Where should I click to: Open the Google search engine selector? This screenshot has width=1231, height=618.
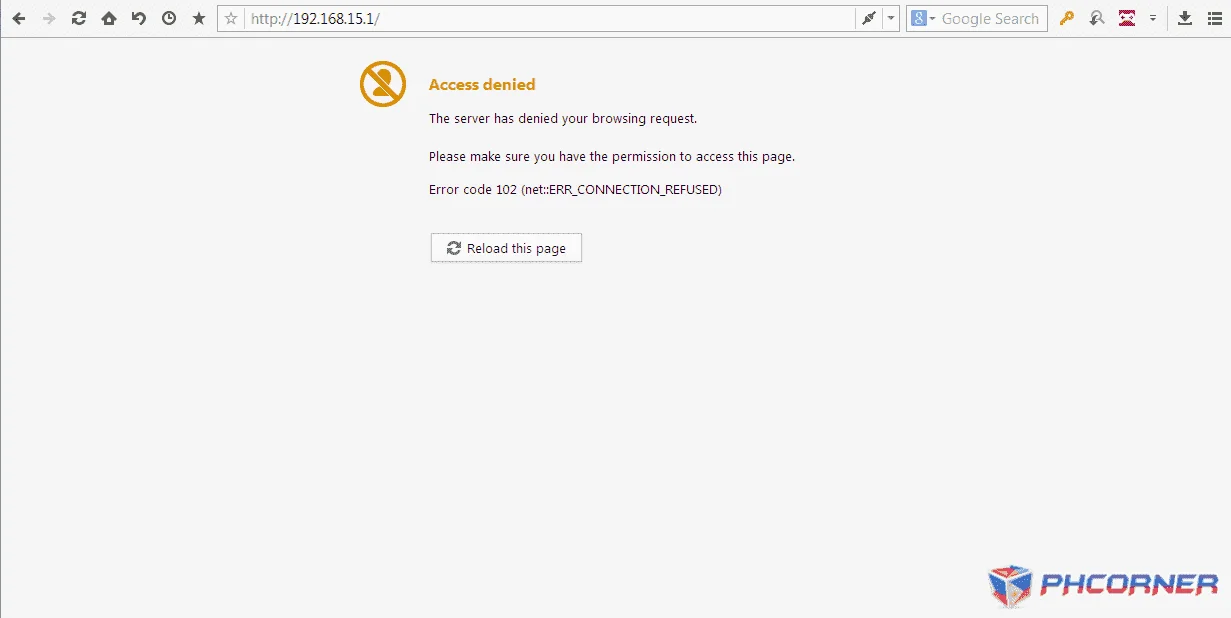[x=923, y=19]
